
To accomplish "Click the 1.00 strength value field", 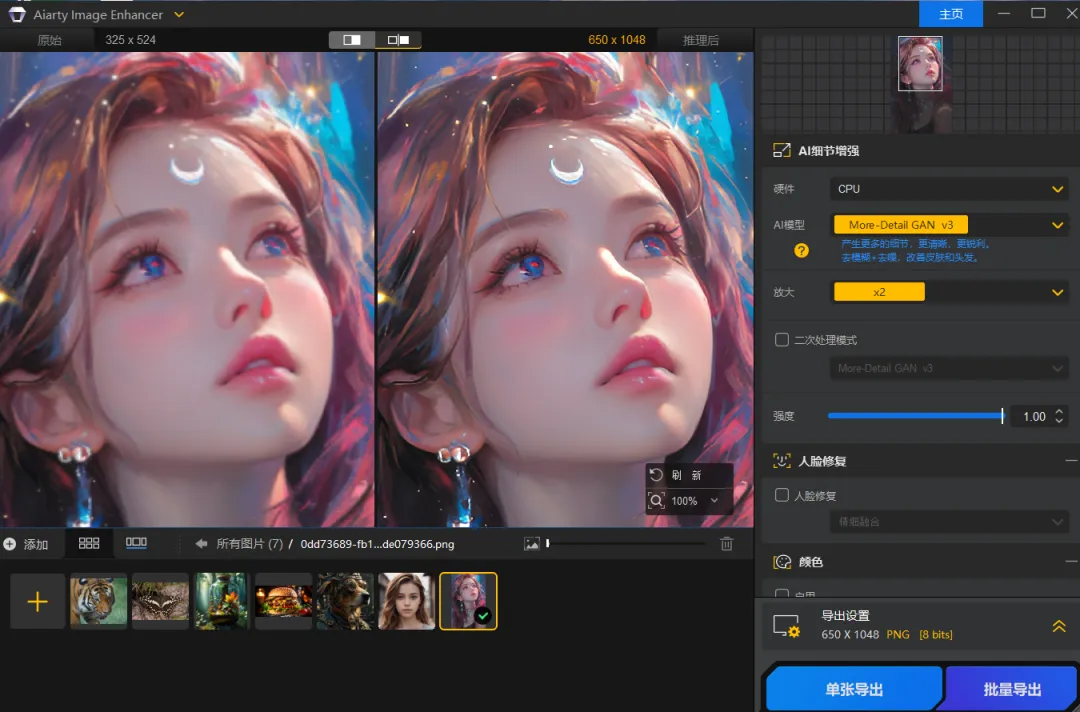I will [1033, 417].
